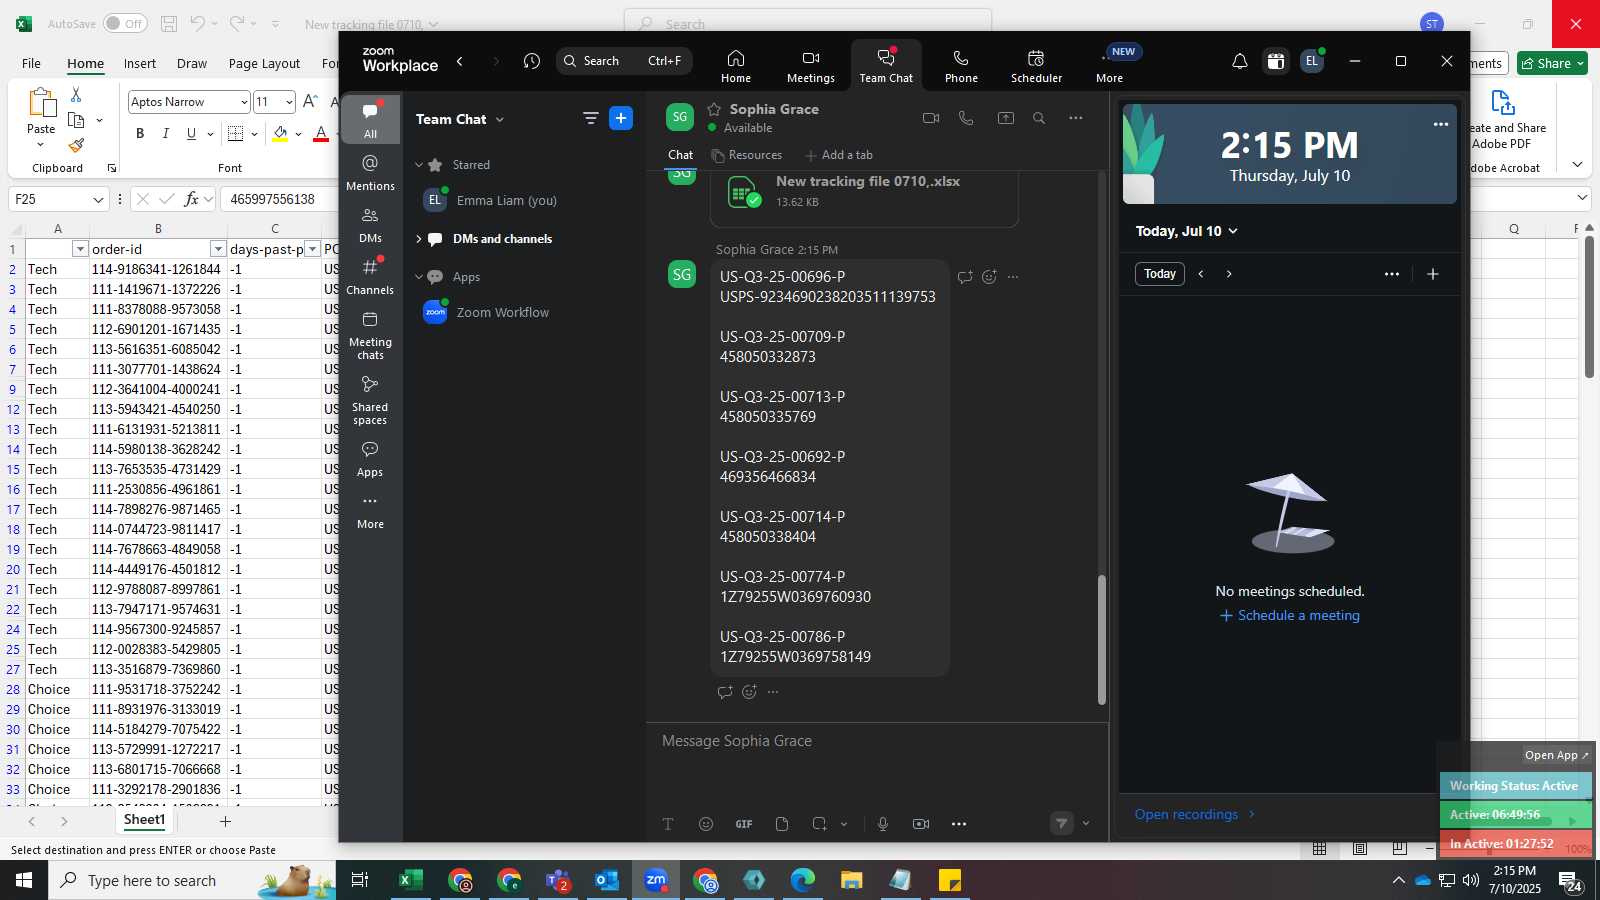
Task: Open Outlook from the taskbar
Action: pos(607,880)
